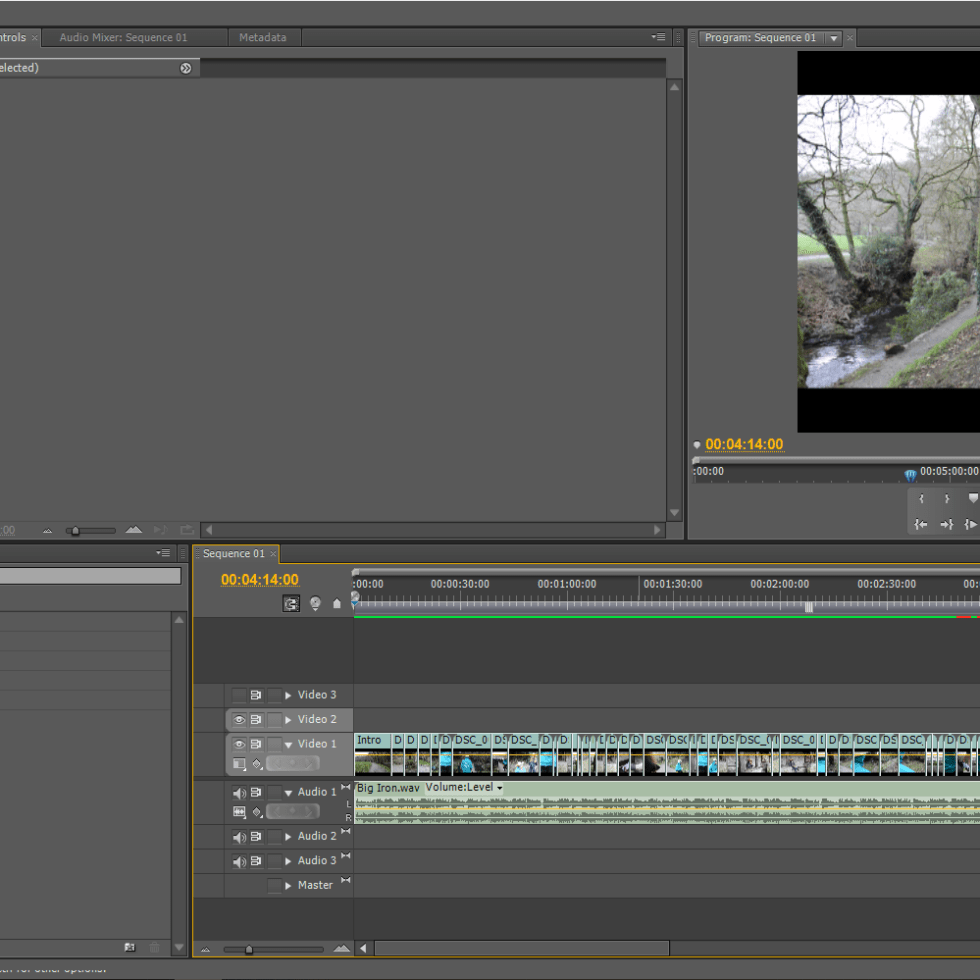Open the Volume:Level dropdown on Big Iron.wav
Image resolution: width=980 pixels, height=980 pixels.
464,788
